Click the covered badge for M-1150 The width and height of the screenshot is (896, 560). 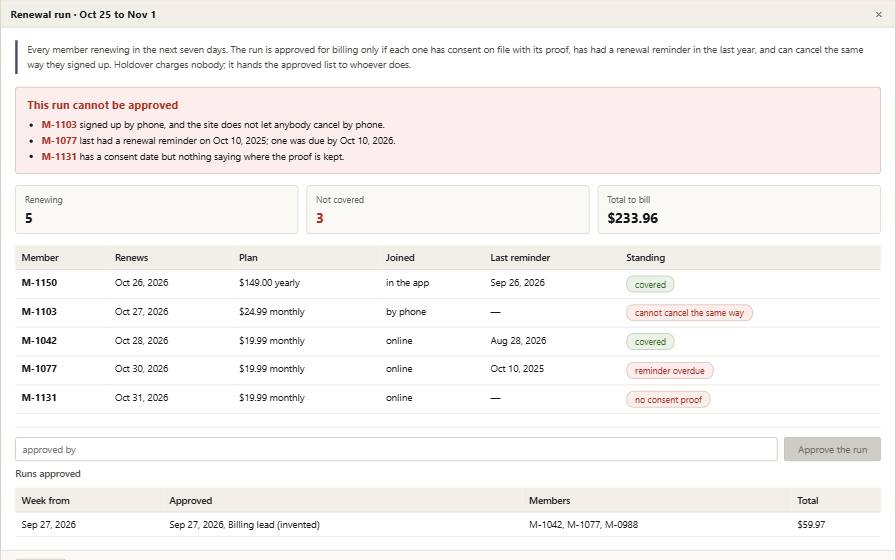[x=650, y=285]
